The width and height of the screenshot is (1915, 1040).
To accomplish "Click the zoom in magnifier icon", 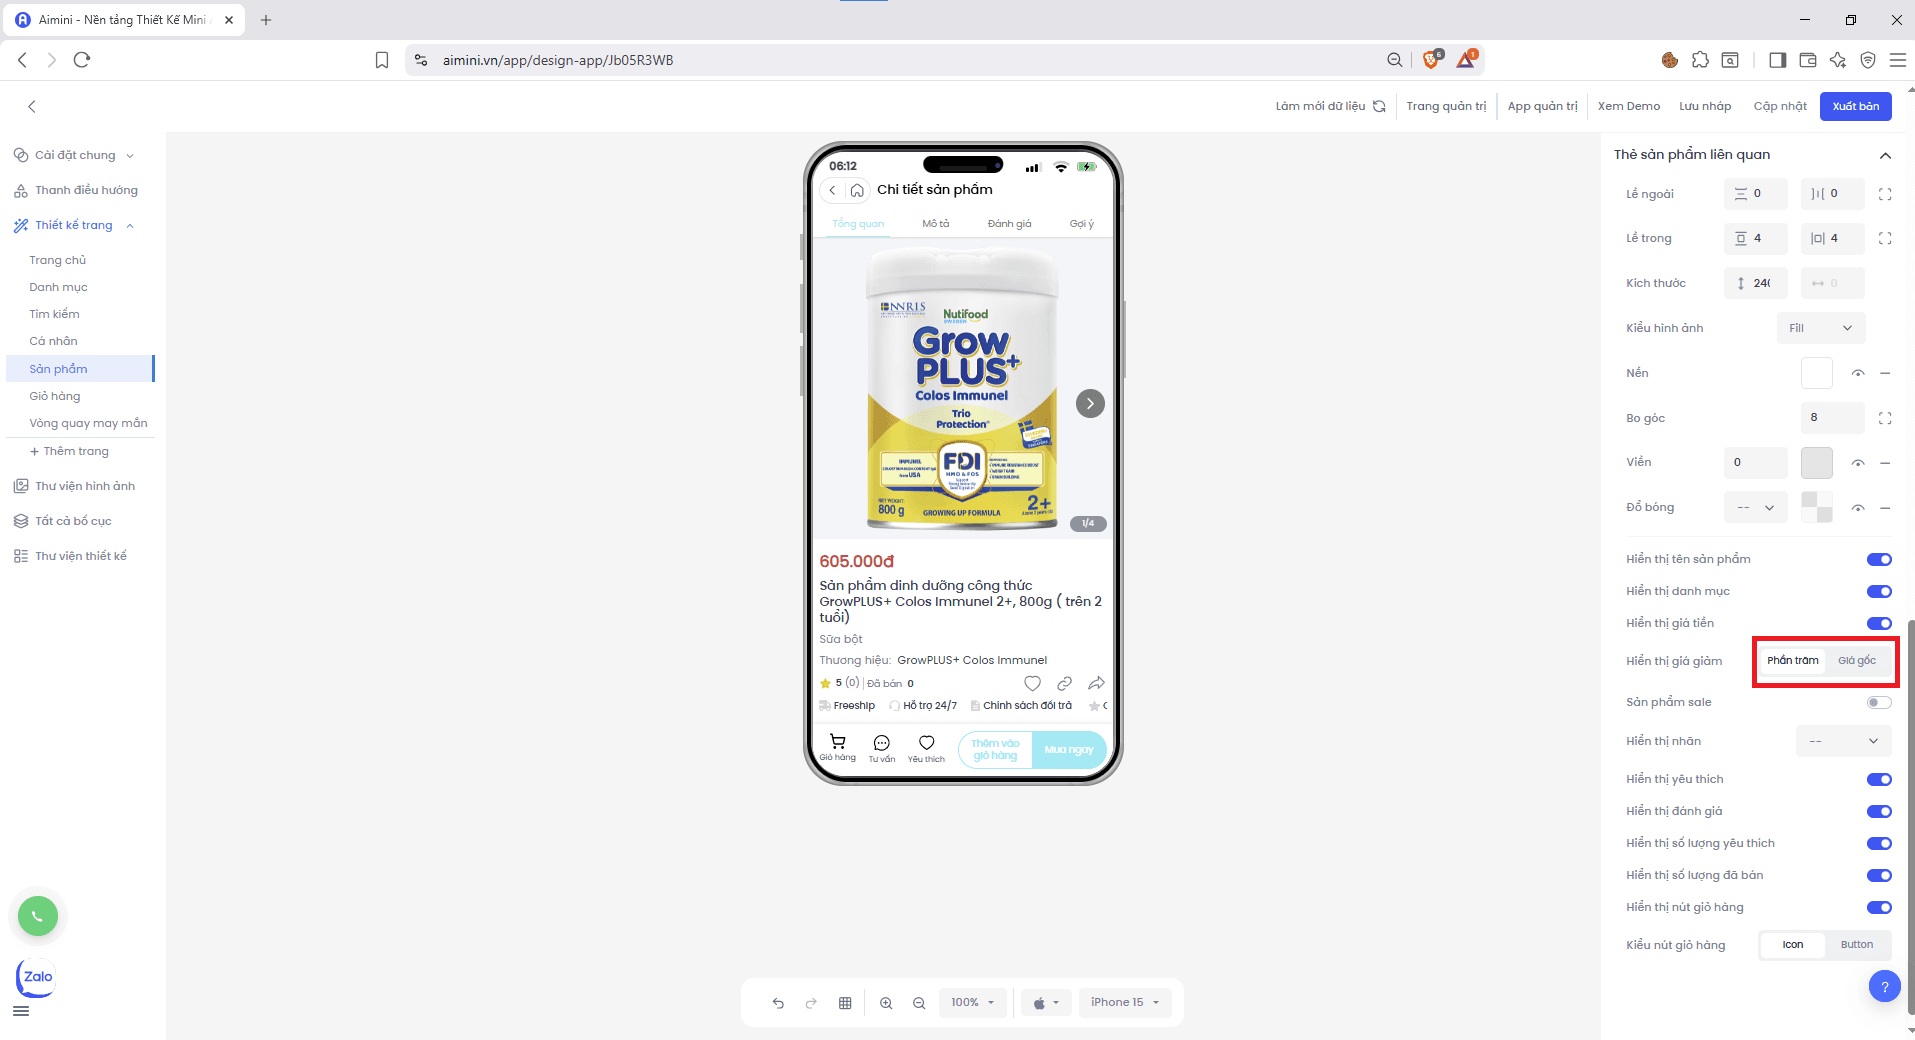I will [x=886, y=1003].
